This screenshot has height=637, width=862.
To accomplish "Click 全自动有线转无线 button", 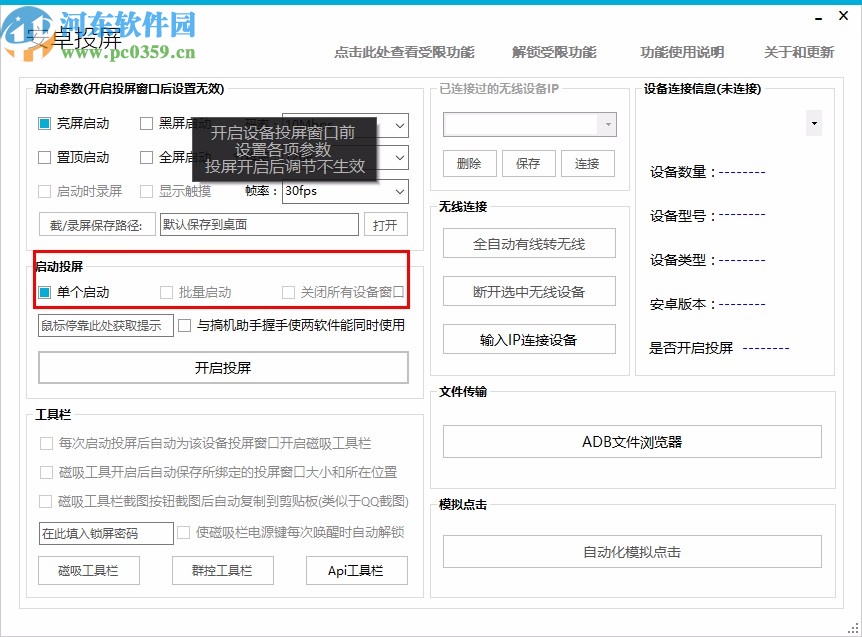I will pos(529,243).
